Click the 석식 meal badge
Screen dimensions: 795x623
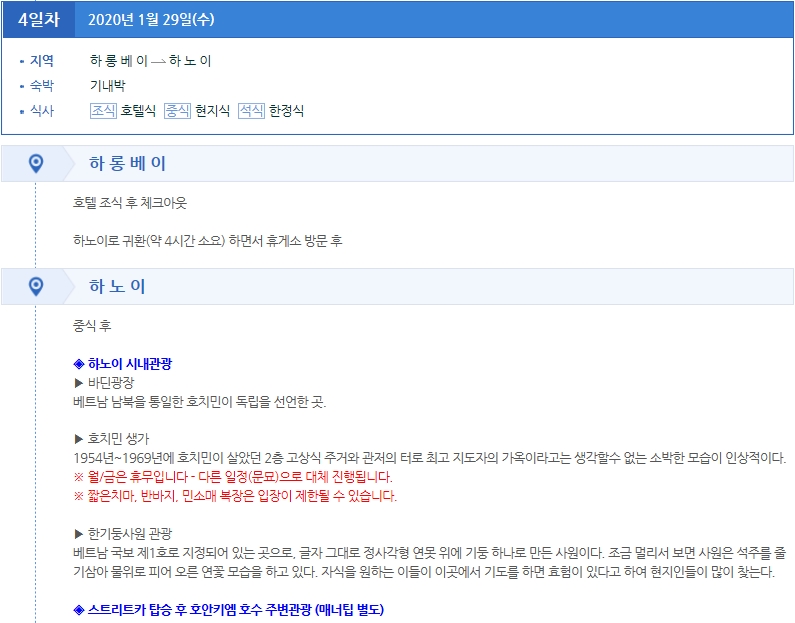pos(251,111)
